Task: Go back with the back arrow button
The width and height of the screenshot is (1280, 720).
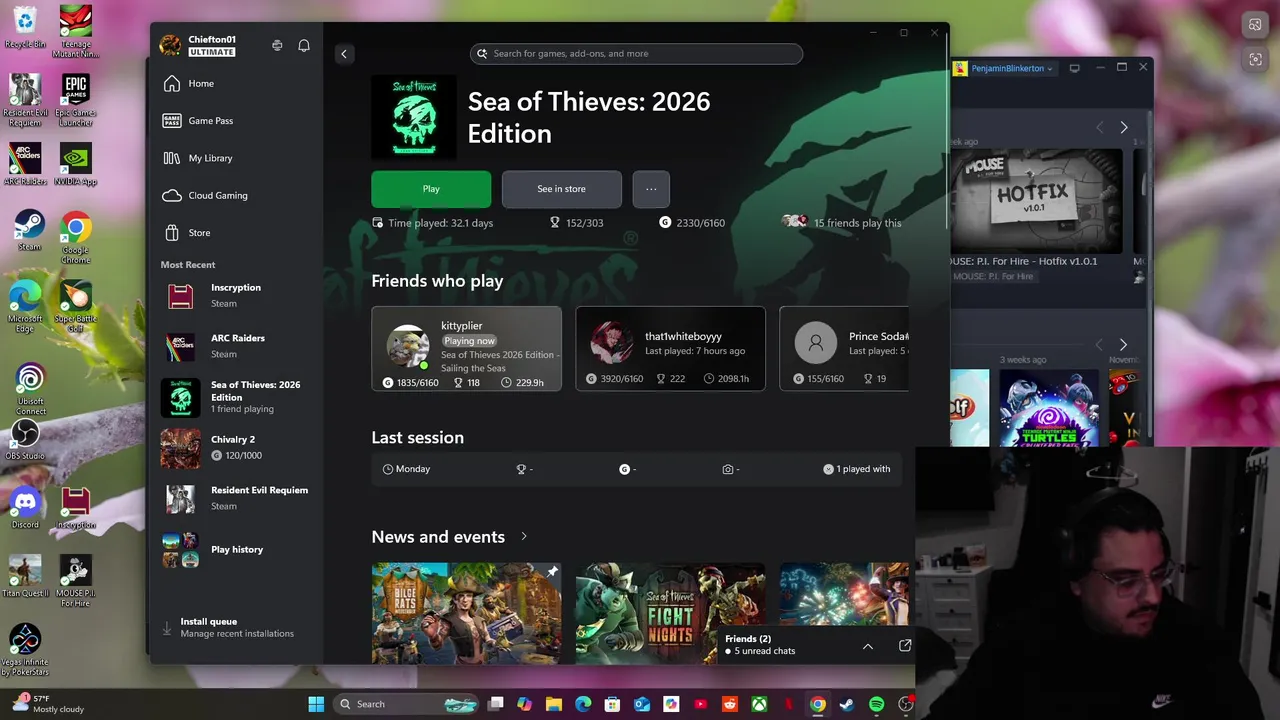Action: point(344,54)
